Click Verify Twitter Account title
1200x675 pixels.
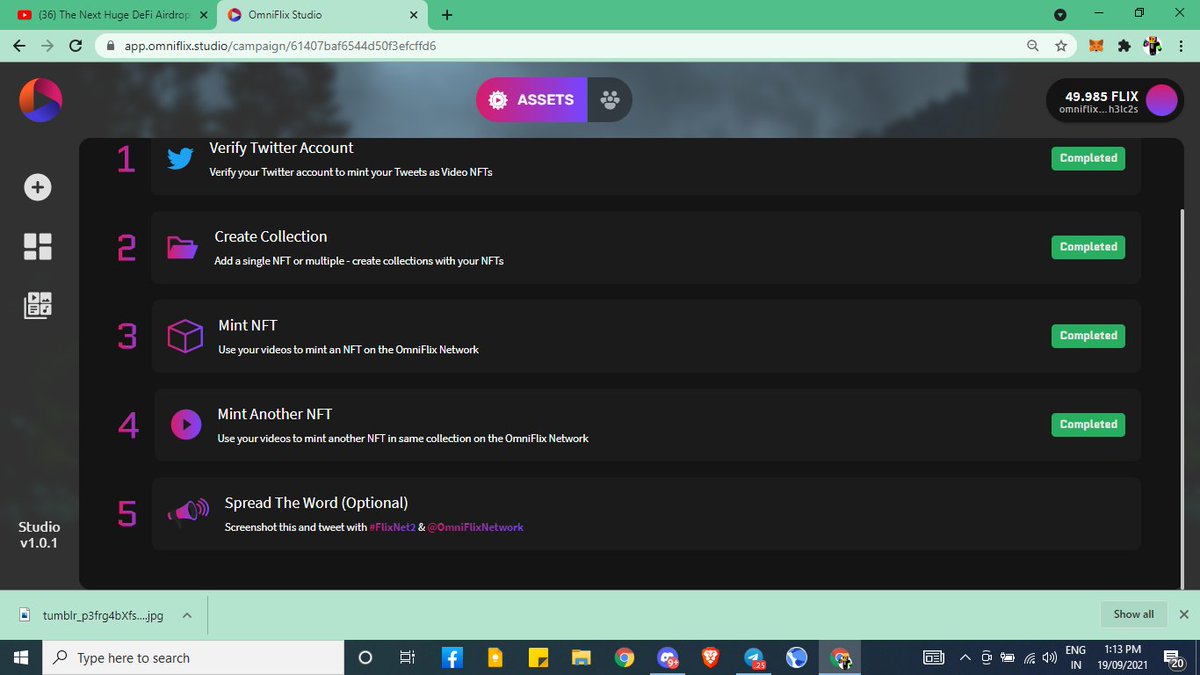tap(281, 148)
